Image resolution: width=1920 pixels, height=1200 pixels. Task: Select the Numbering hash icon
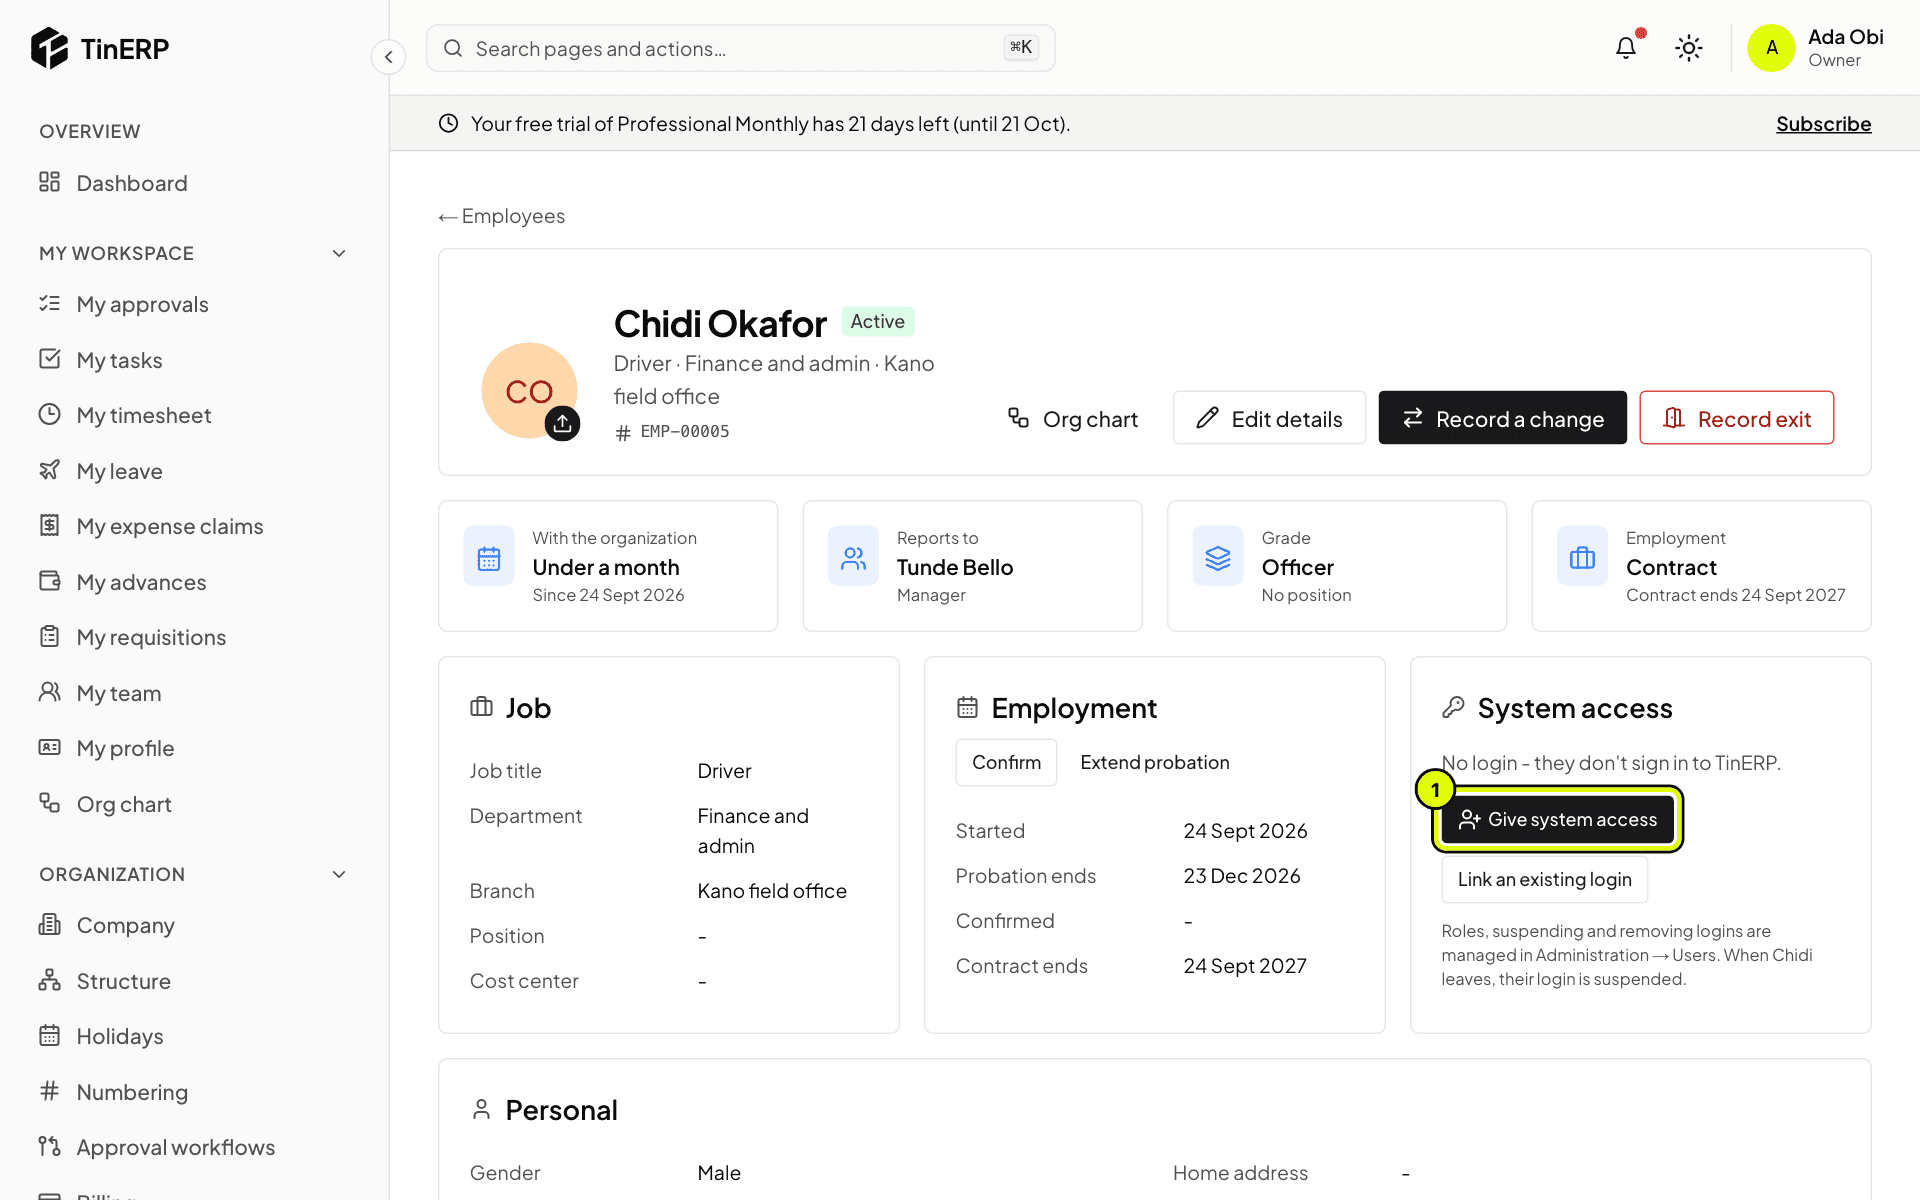(49, 1091)
